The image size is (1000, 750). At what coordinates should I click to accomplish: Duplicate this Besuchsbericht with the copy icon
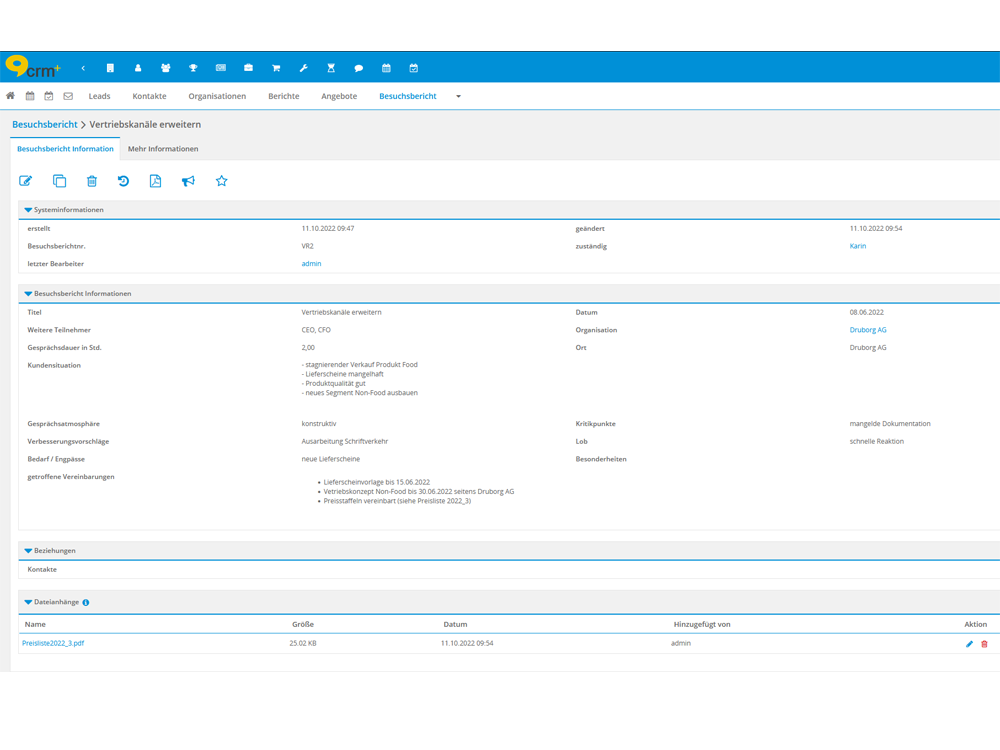[59, 181]
